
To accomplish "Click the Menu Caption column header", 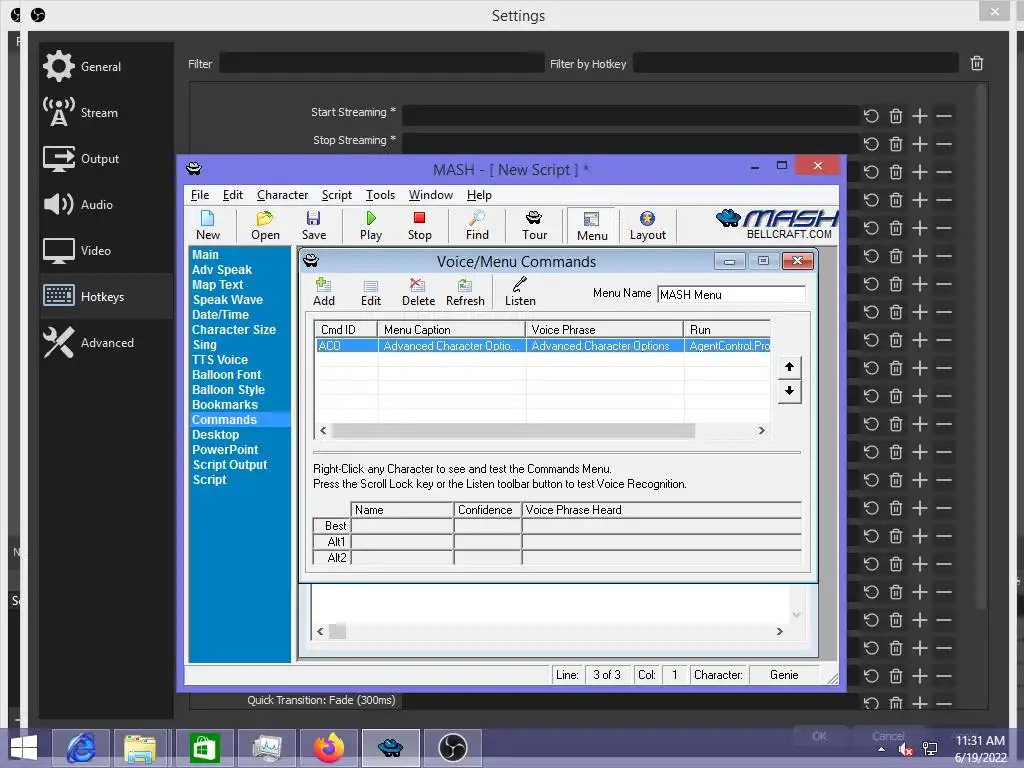I will pos(452,329).
